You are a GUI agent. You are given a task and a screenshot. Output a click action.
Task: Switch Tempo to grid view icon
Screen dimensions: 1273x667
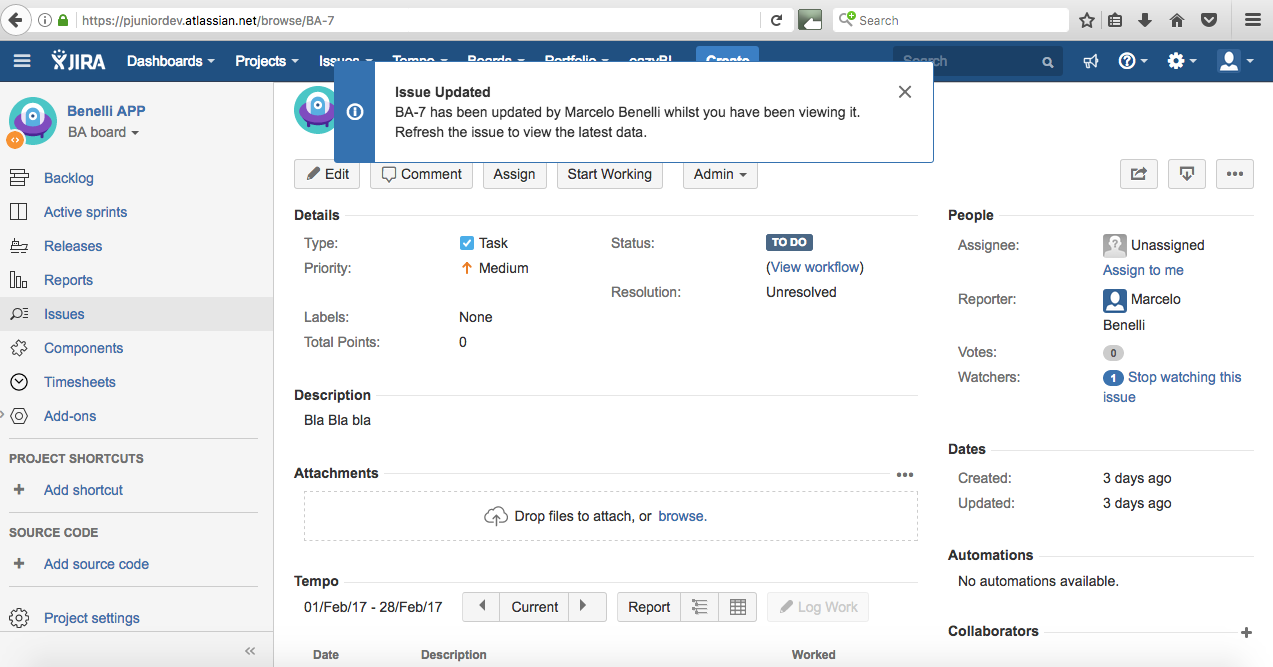pos(738,607)
